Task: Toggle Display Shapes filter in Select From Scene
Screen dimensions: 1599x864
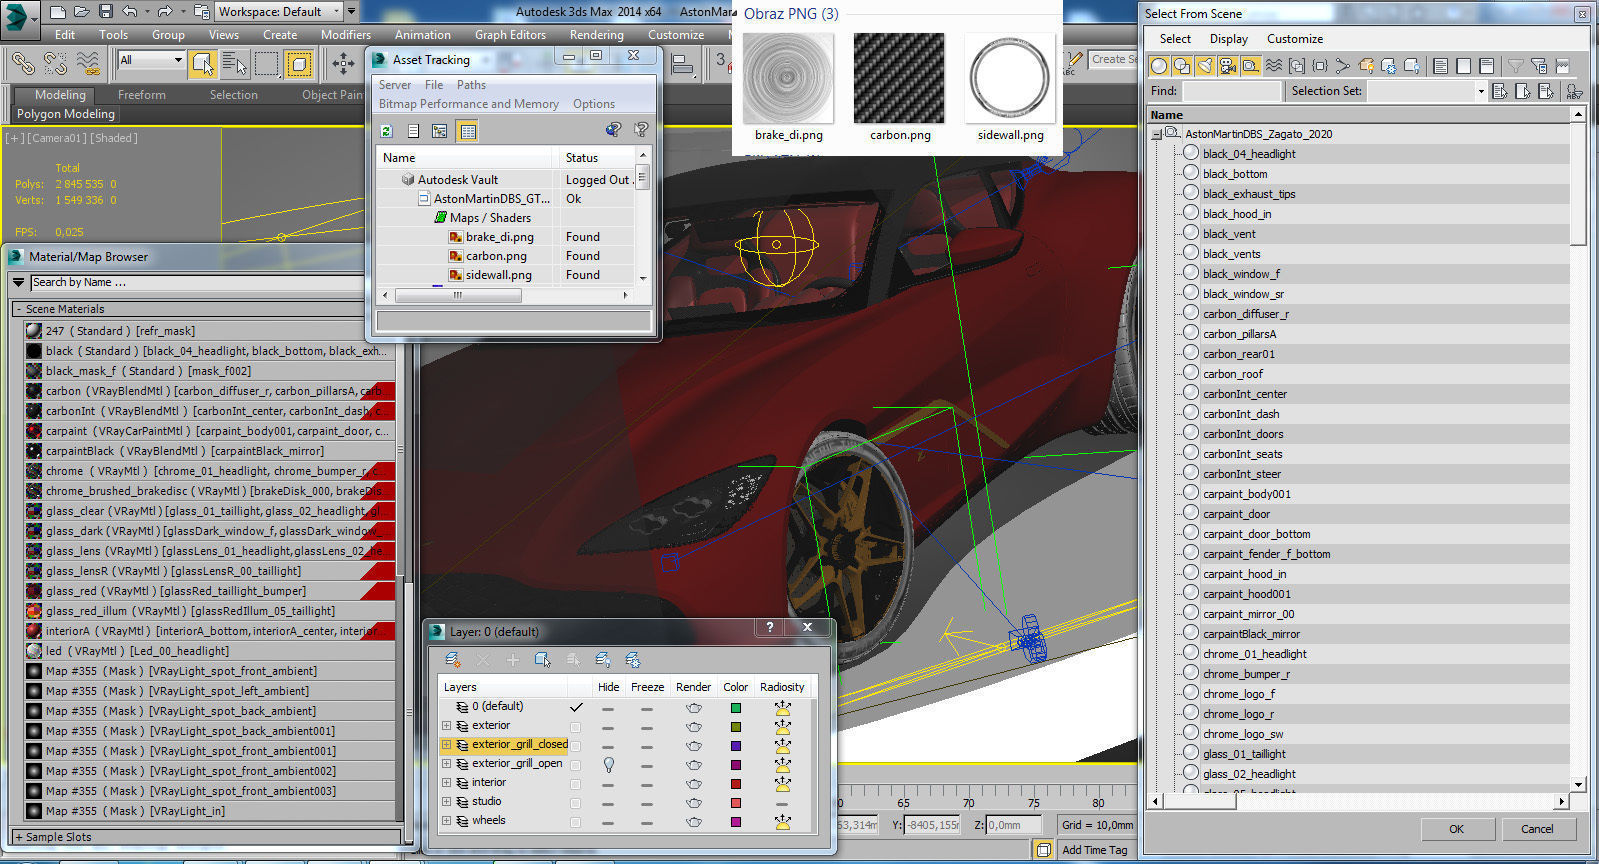Action: (1182, 66)
